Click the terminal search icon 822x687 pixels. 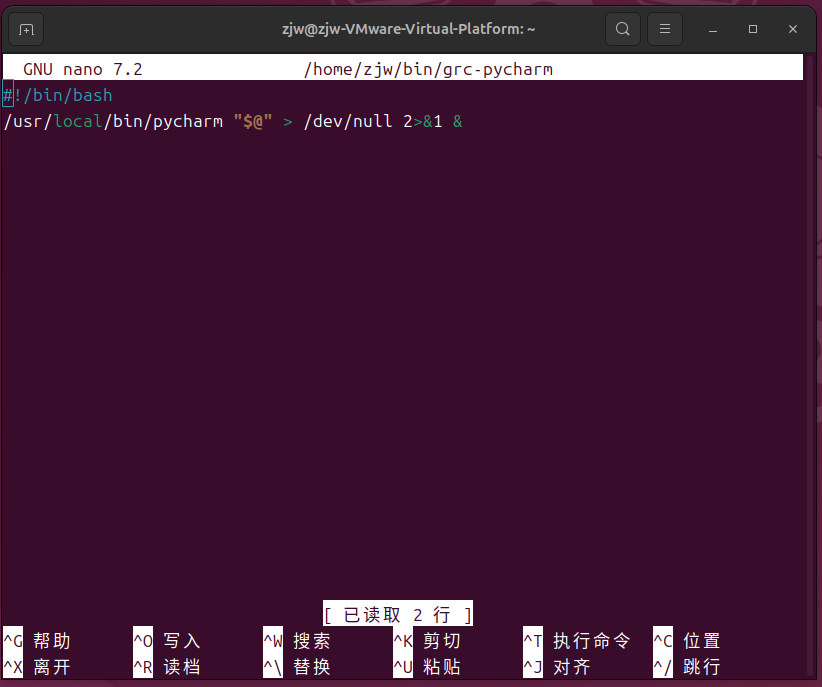pyautogui.click(x=622, y=29)
